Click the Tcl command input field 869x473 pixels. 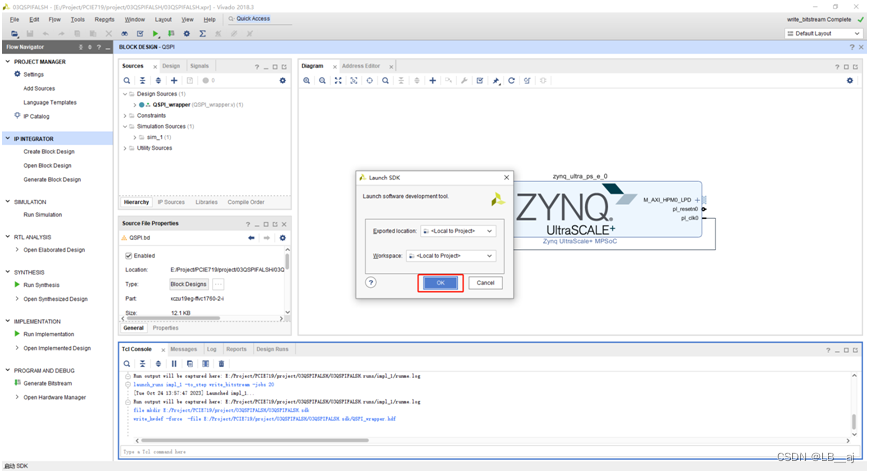(488, 452)
